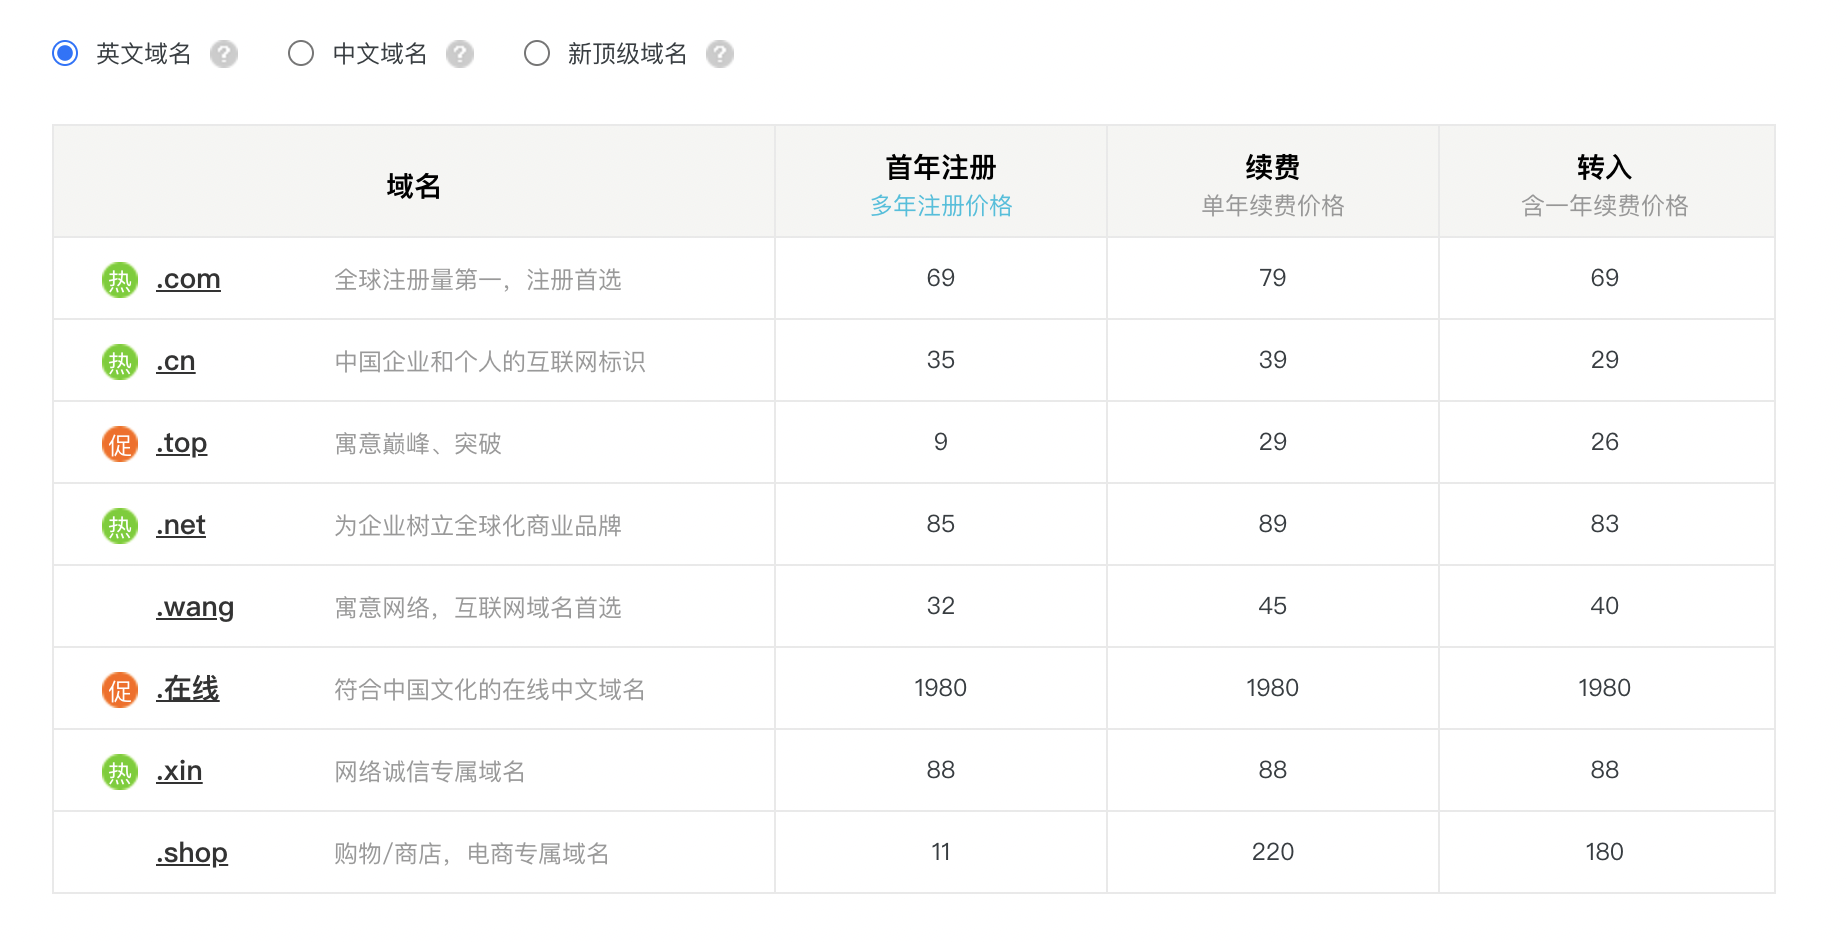
Task: Click the orange 促 badge beside .top
Action: [120, 444]
